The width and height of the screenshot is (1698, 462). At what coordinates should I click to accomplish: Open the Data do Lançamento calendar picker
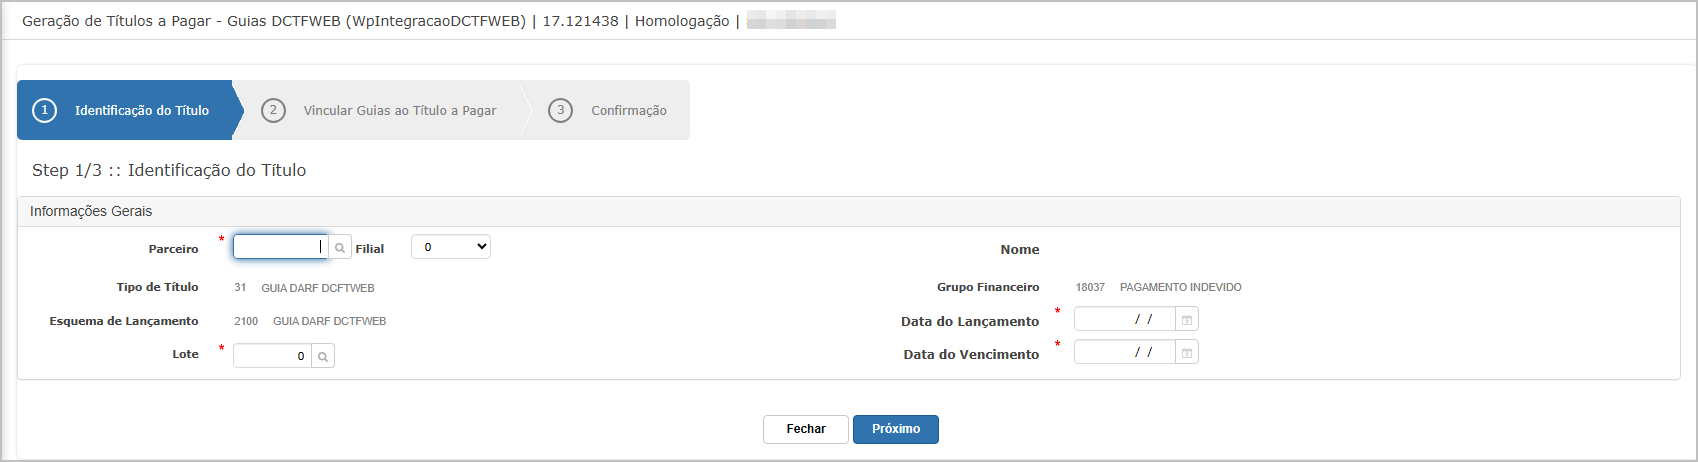[x=1187, y=320]
